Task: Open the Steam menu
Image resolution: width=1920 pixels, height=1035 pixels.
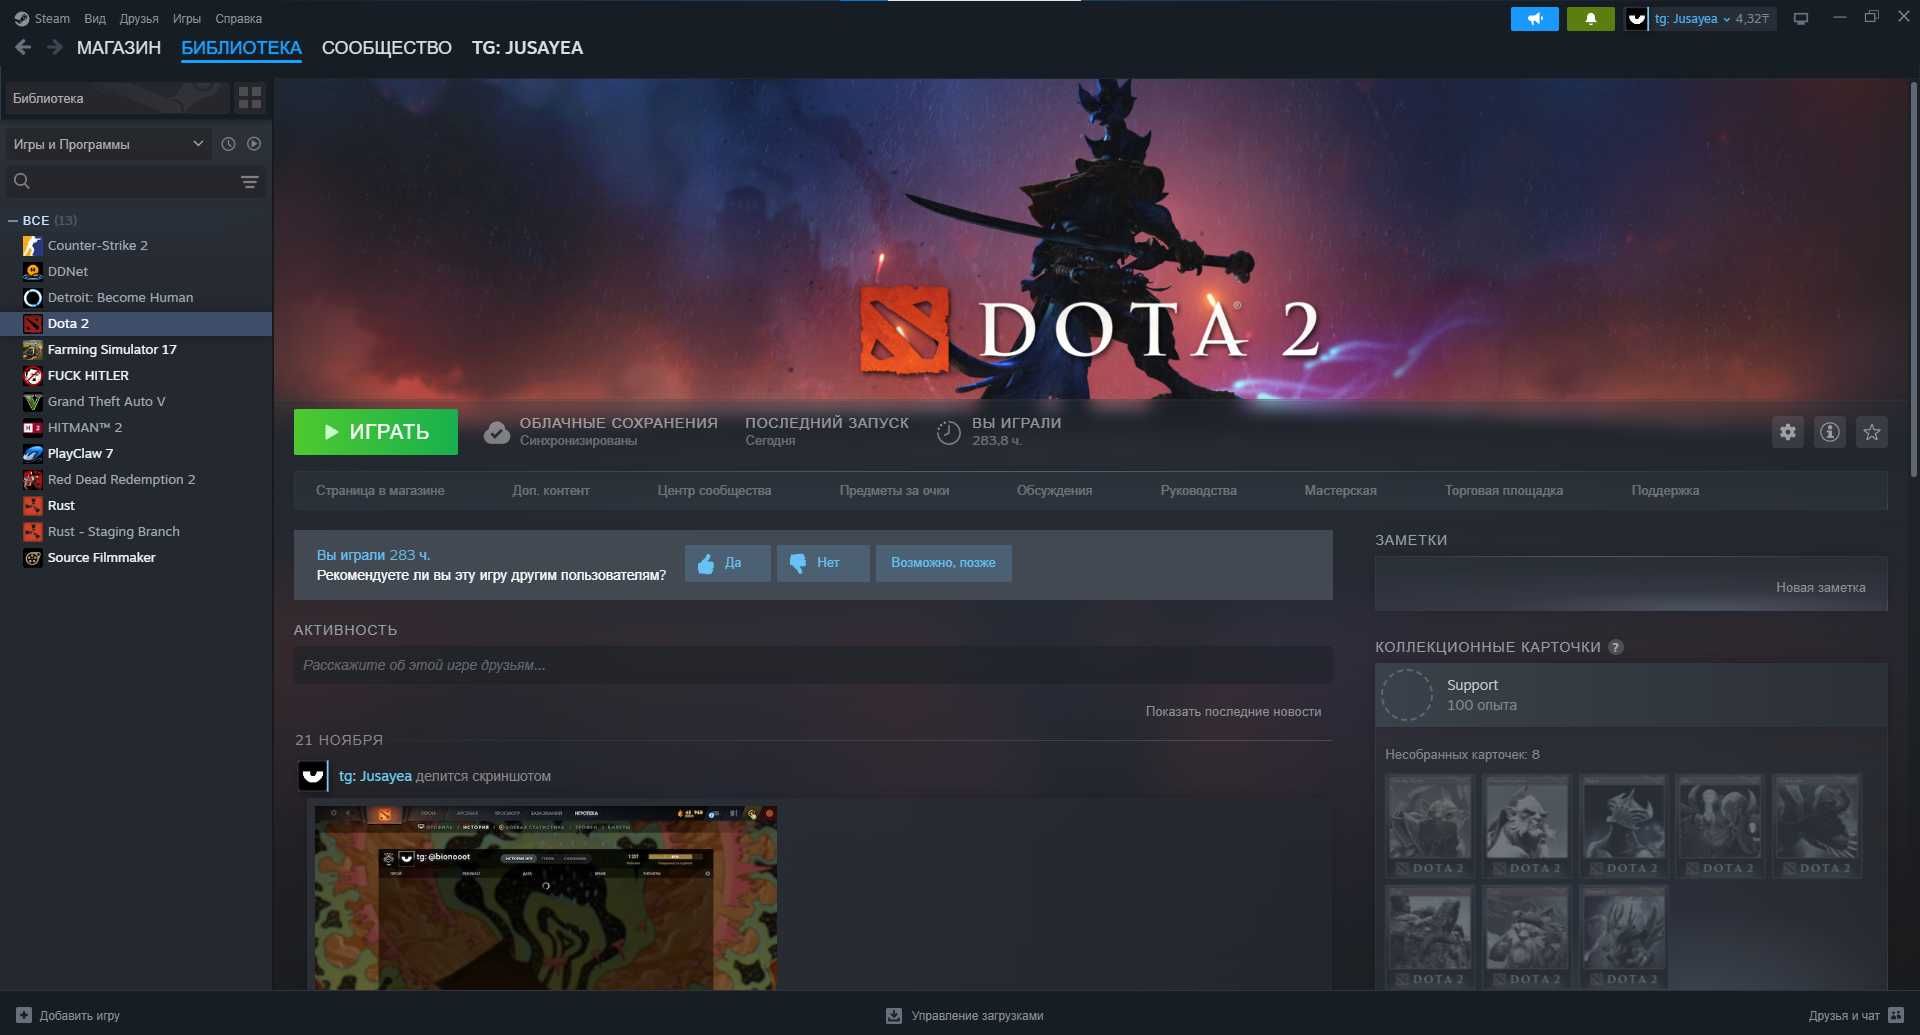Action: pyautogui.click(x=42, y=18)
